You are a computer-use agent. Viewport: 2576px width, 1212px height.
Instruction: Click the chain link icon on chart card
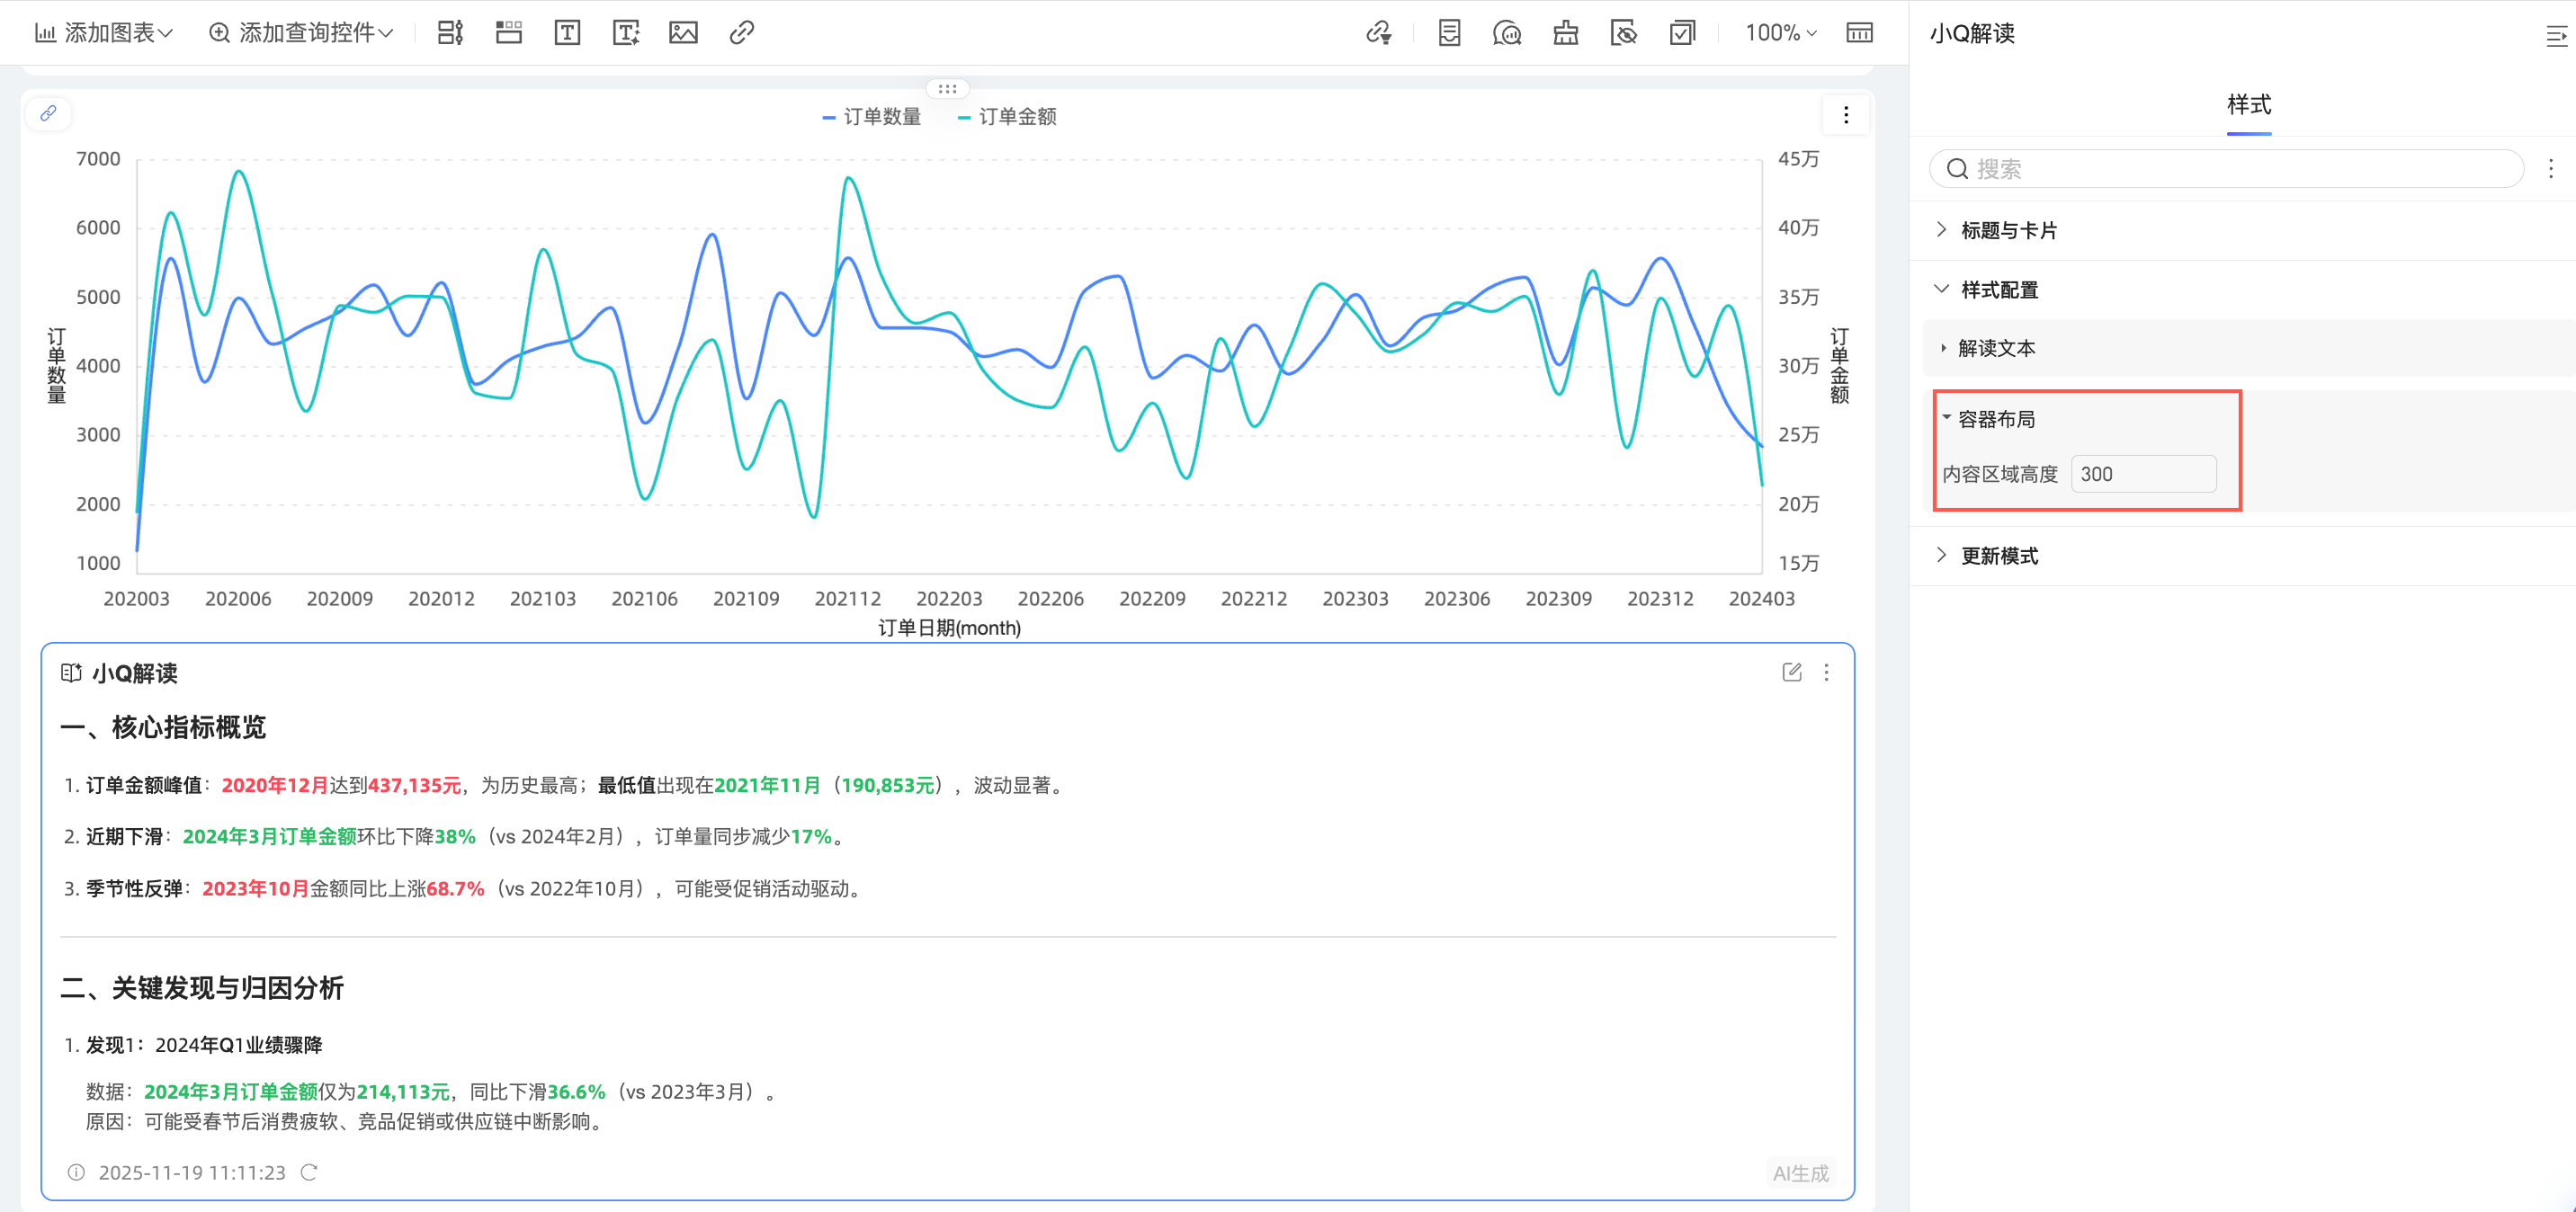pyautogui.click(x=48, y=113)
